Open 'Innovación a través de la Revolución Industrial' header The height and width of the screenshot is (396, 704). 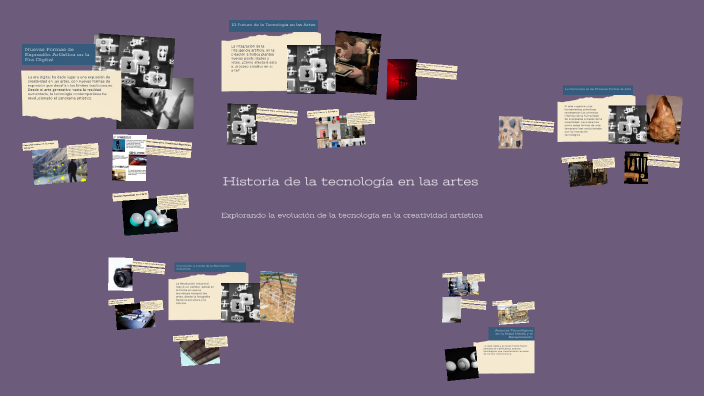(x=210, y=267)
